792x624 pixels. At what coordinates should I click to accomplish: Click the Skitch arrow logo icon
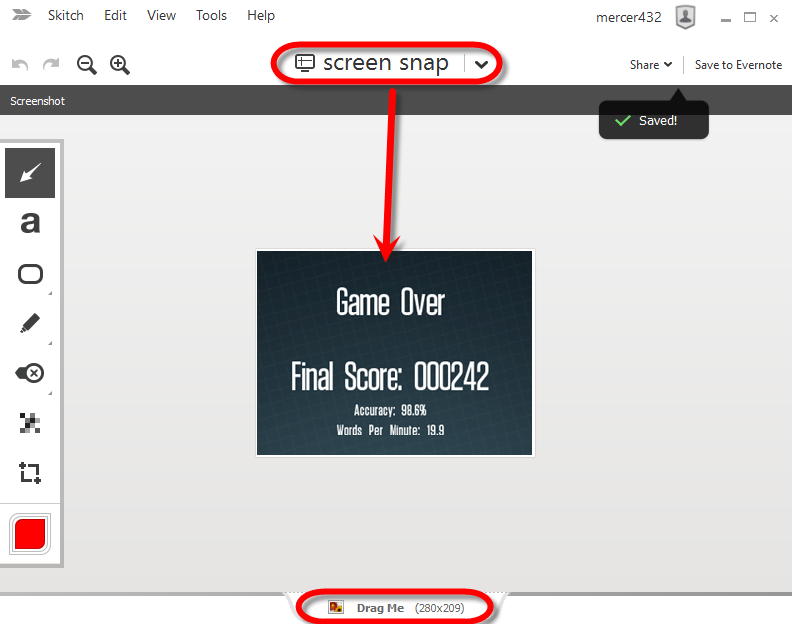(x=21, y=15)
